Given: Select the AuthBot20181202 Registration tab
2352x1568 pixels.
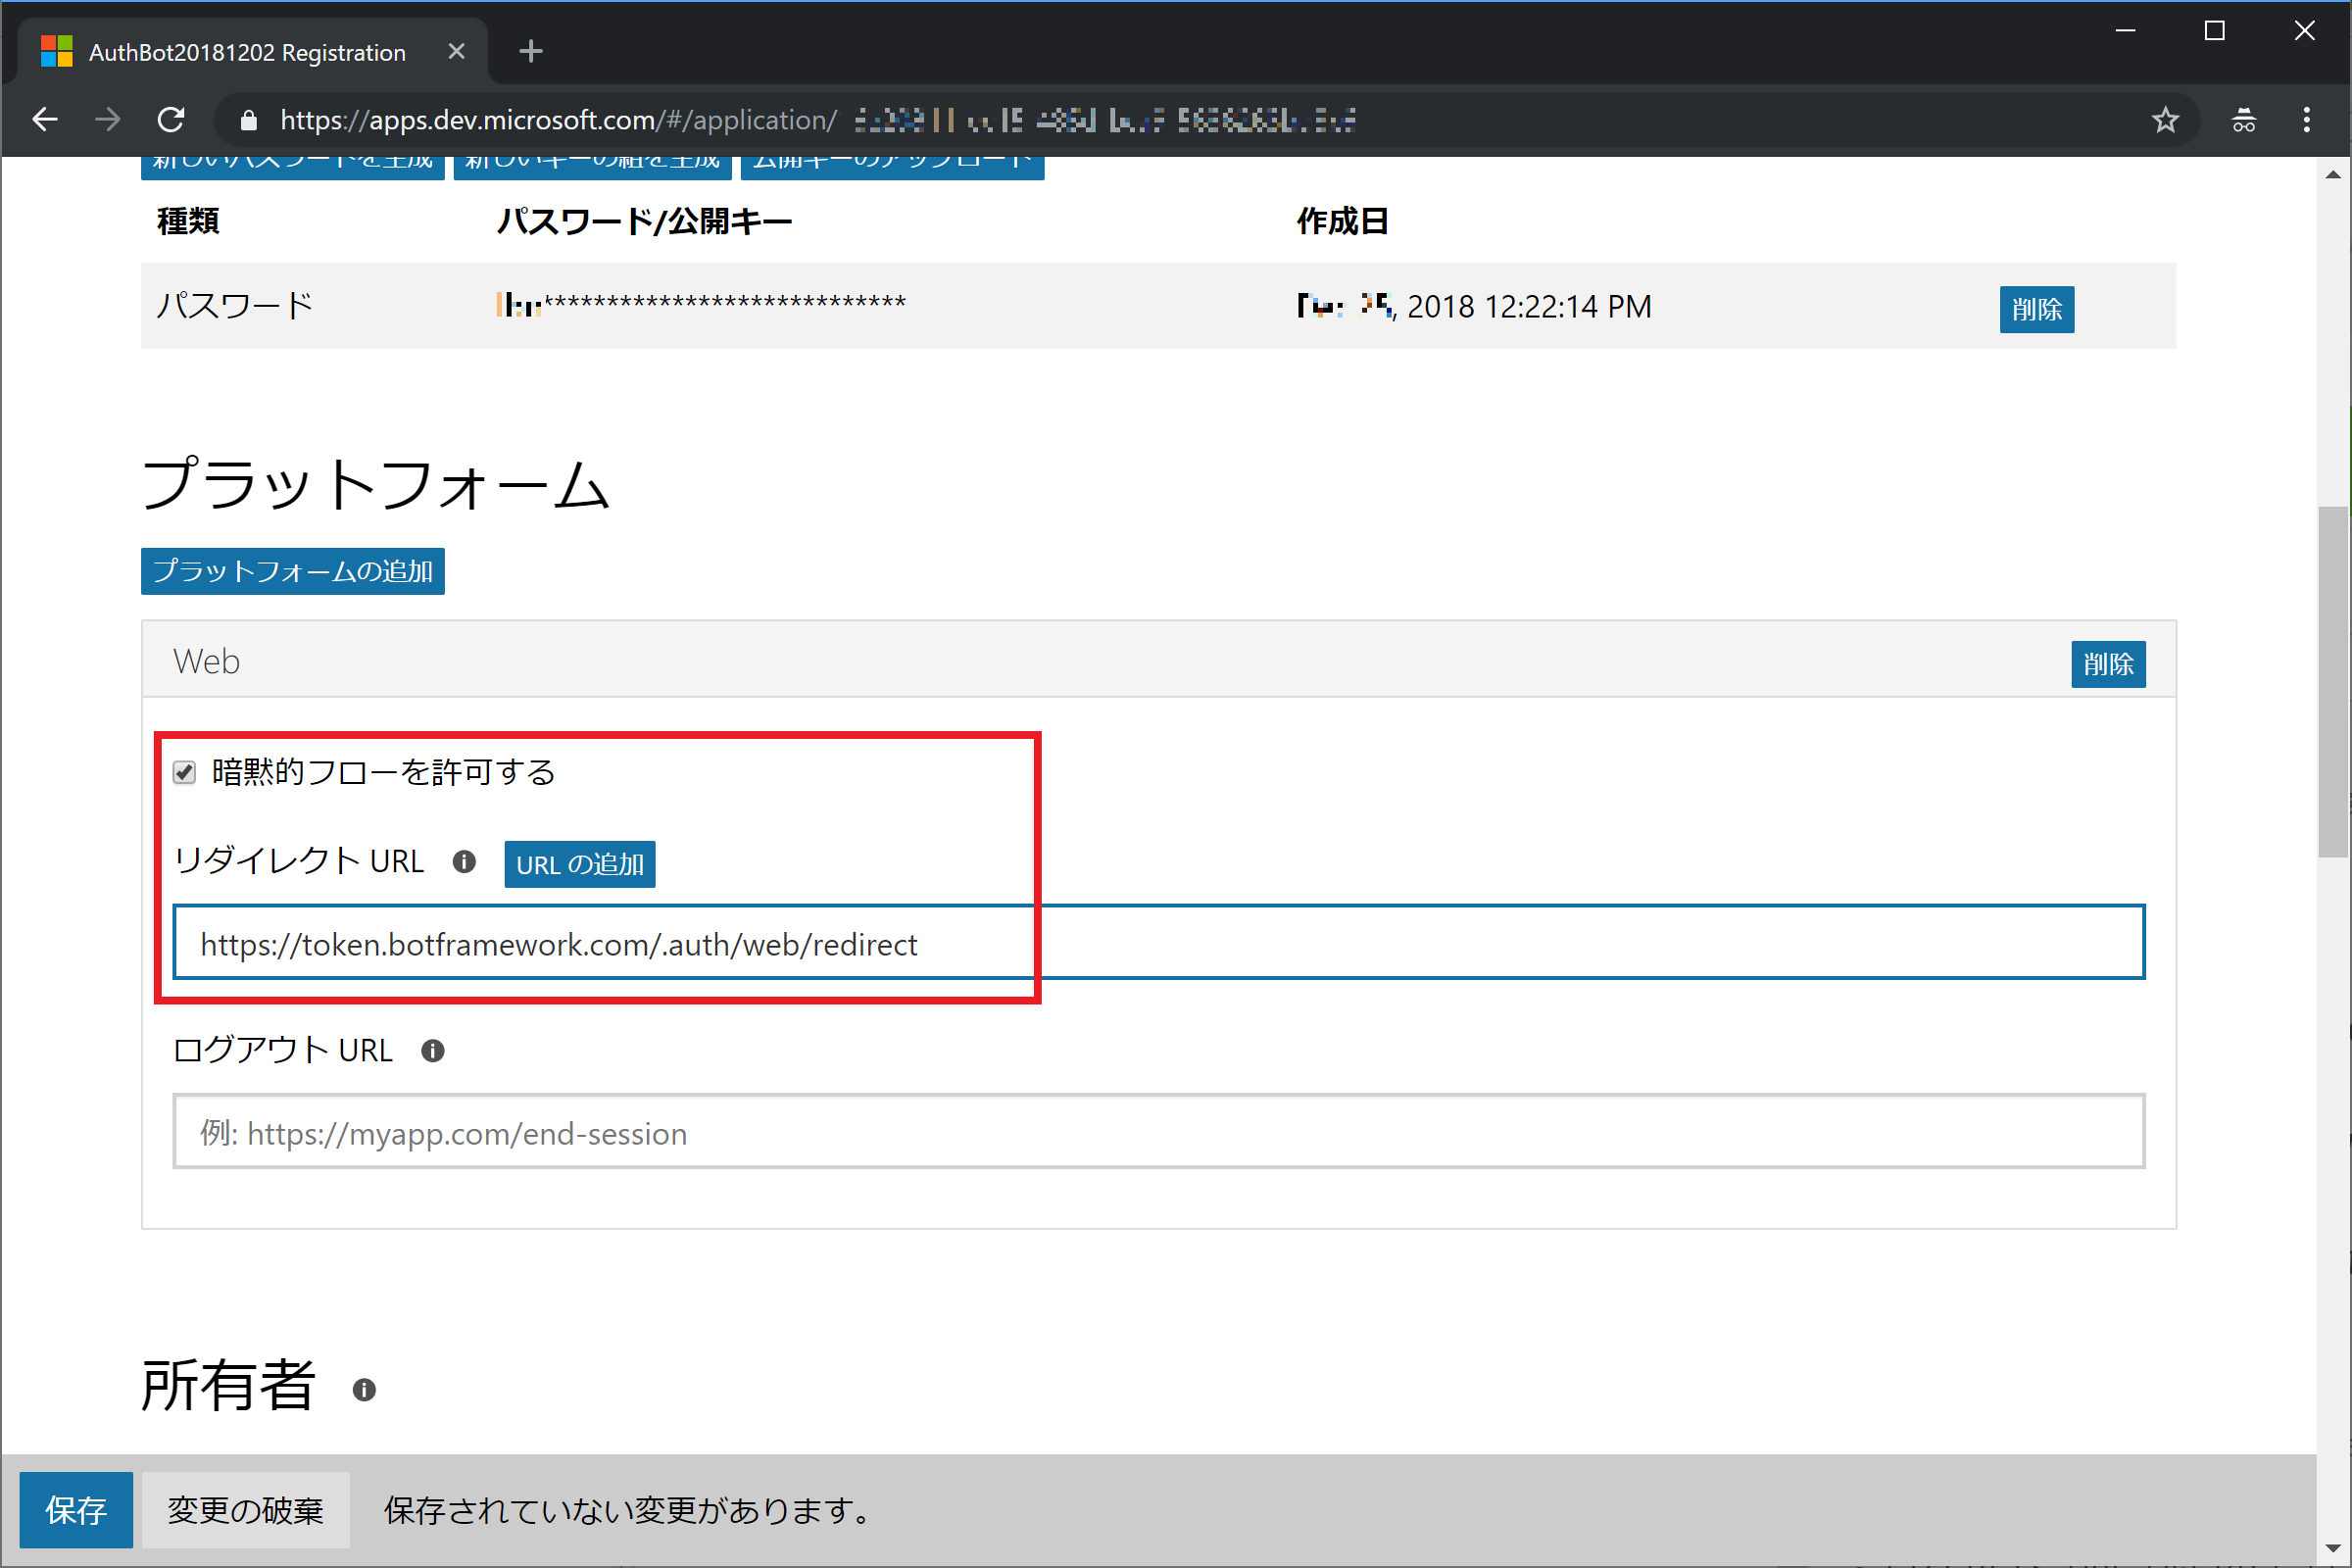Looking at the screenshot, I should (247, 52).
